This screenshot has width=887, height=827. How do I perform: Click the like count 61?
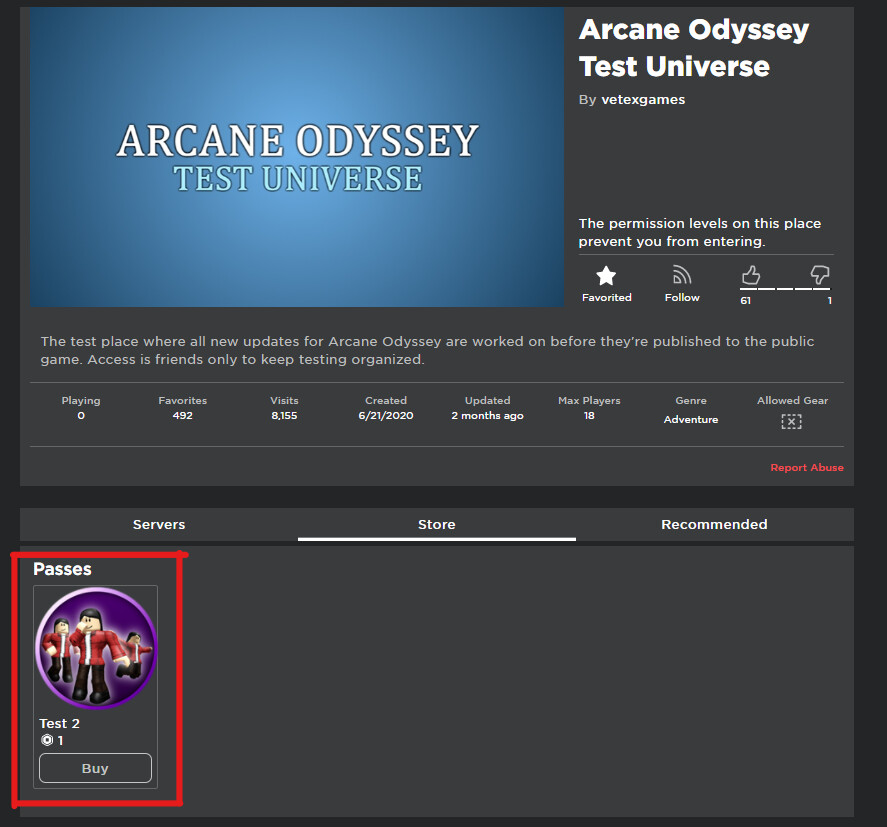[745, 299]
